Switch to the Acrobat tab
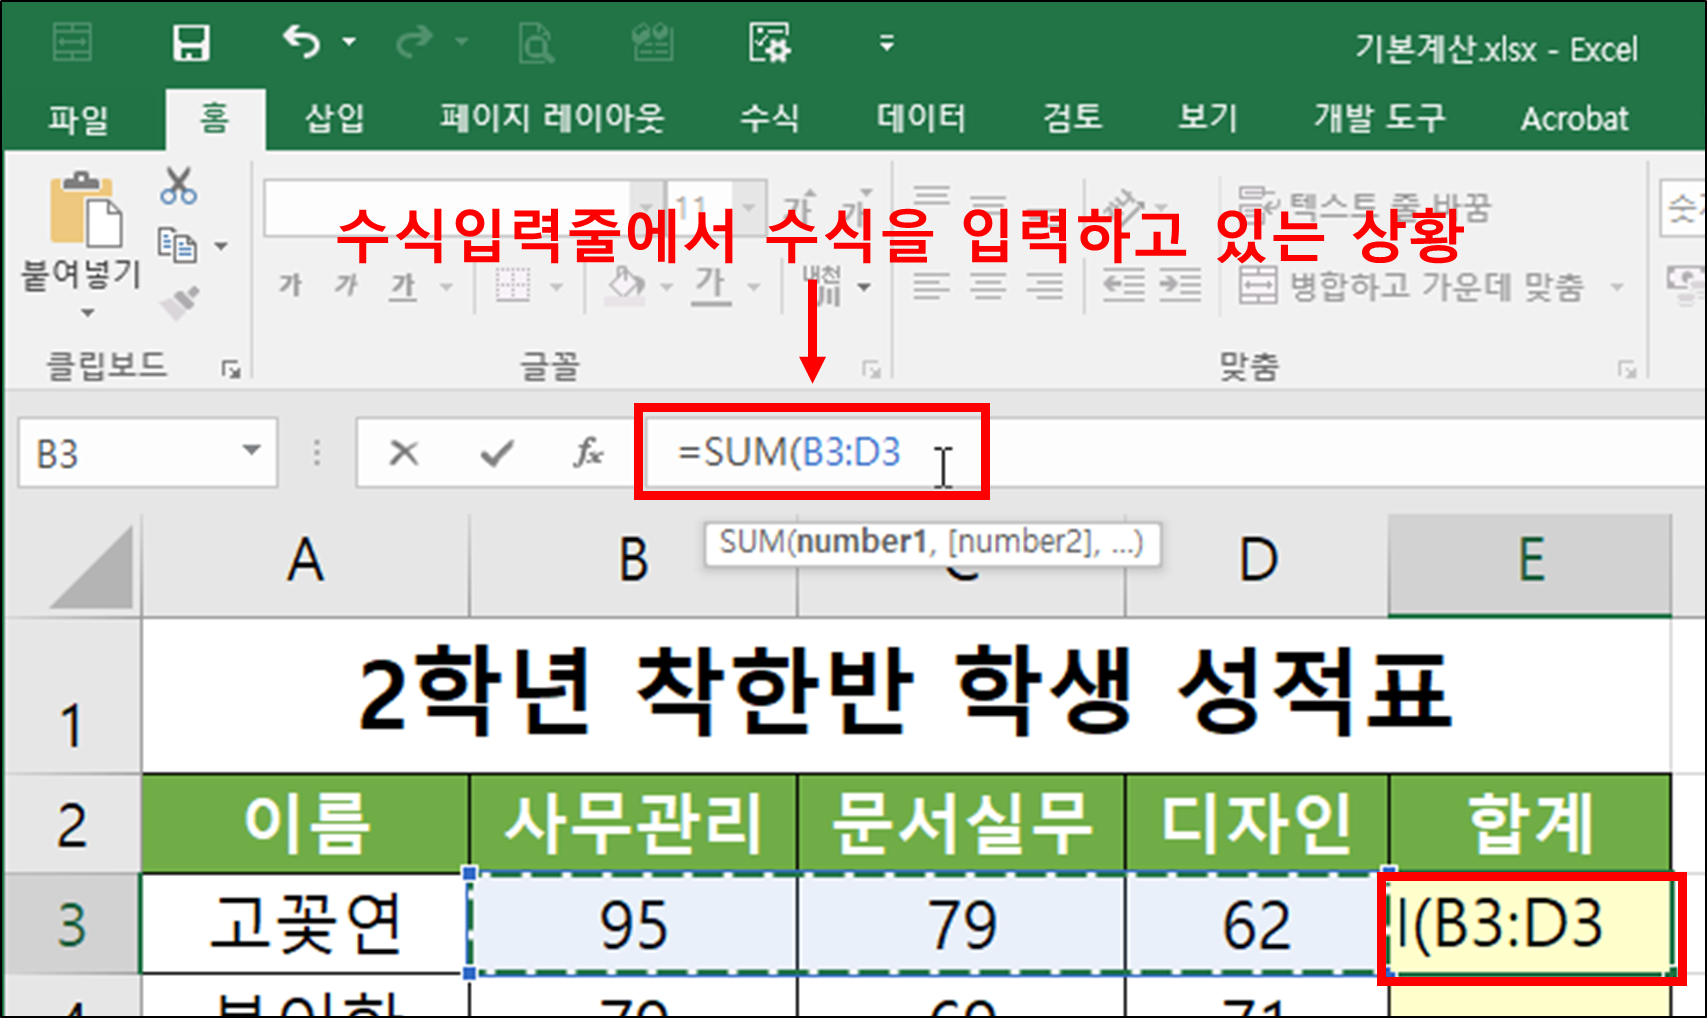This screenshot has height=1018, width=1707. [1574, 118]
